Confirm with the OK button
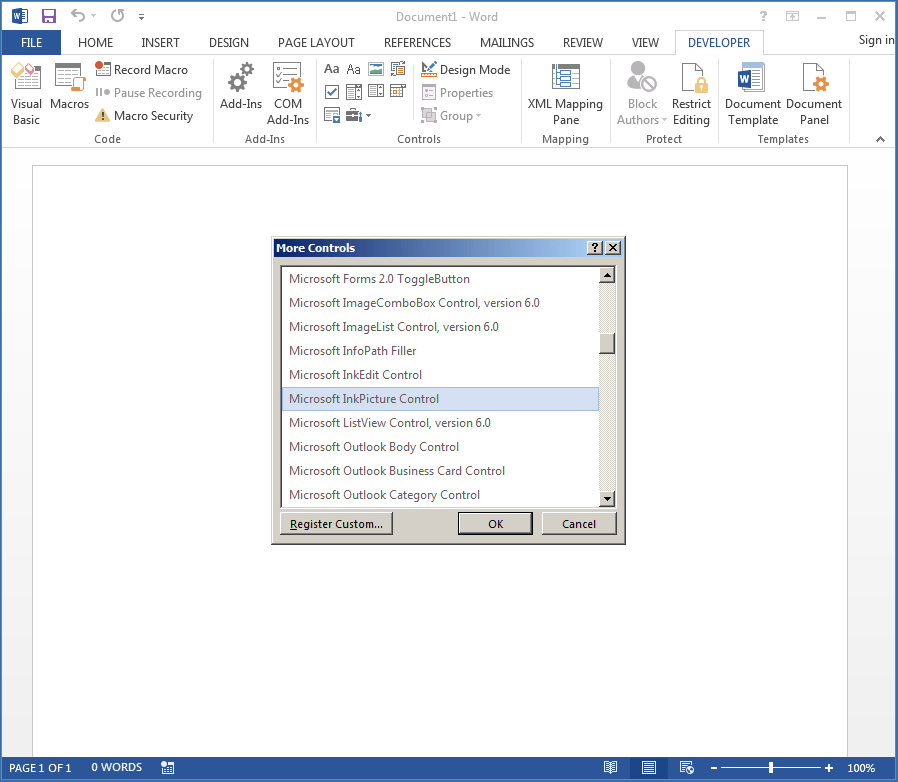898x782 pixels. pyautogui.click(x=495, y=522)
